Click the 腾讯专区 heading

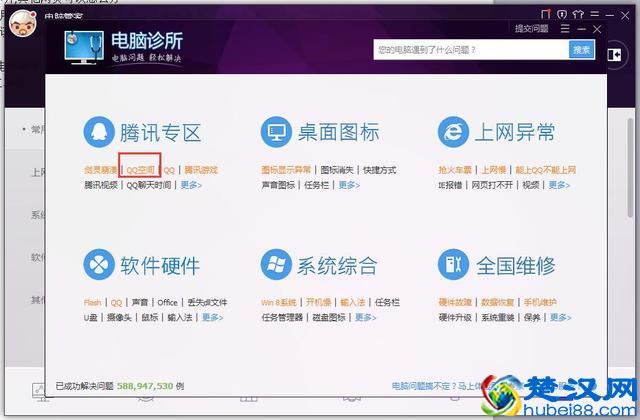pyautogui.click(x=160, y=133)
